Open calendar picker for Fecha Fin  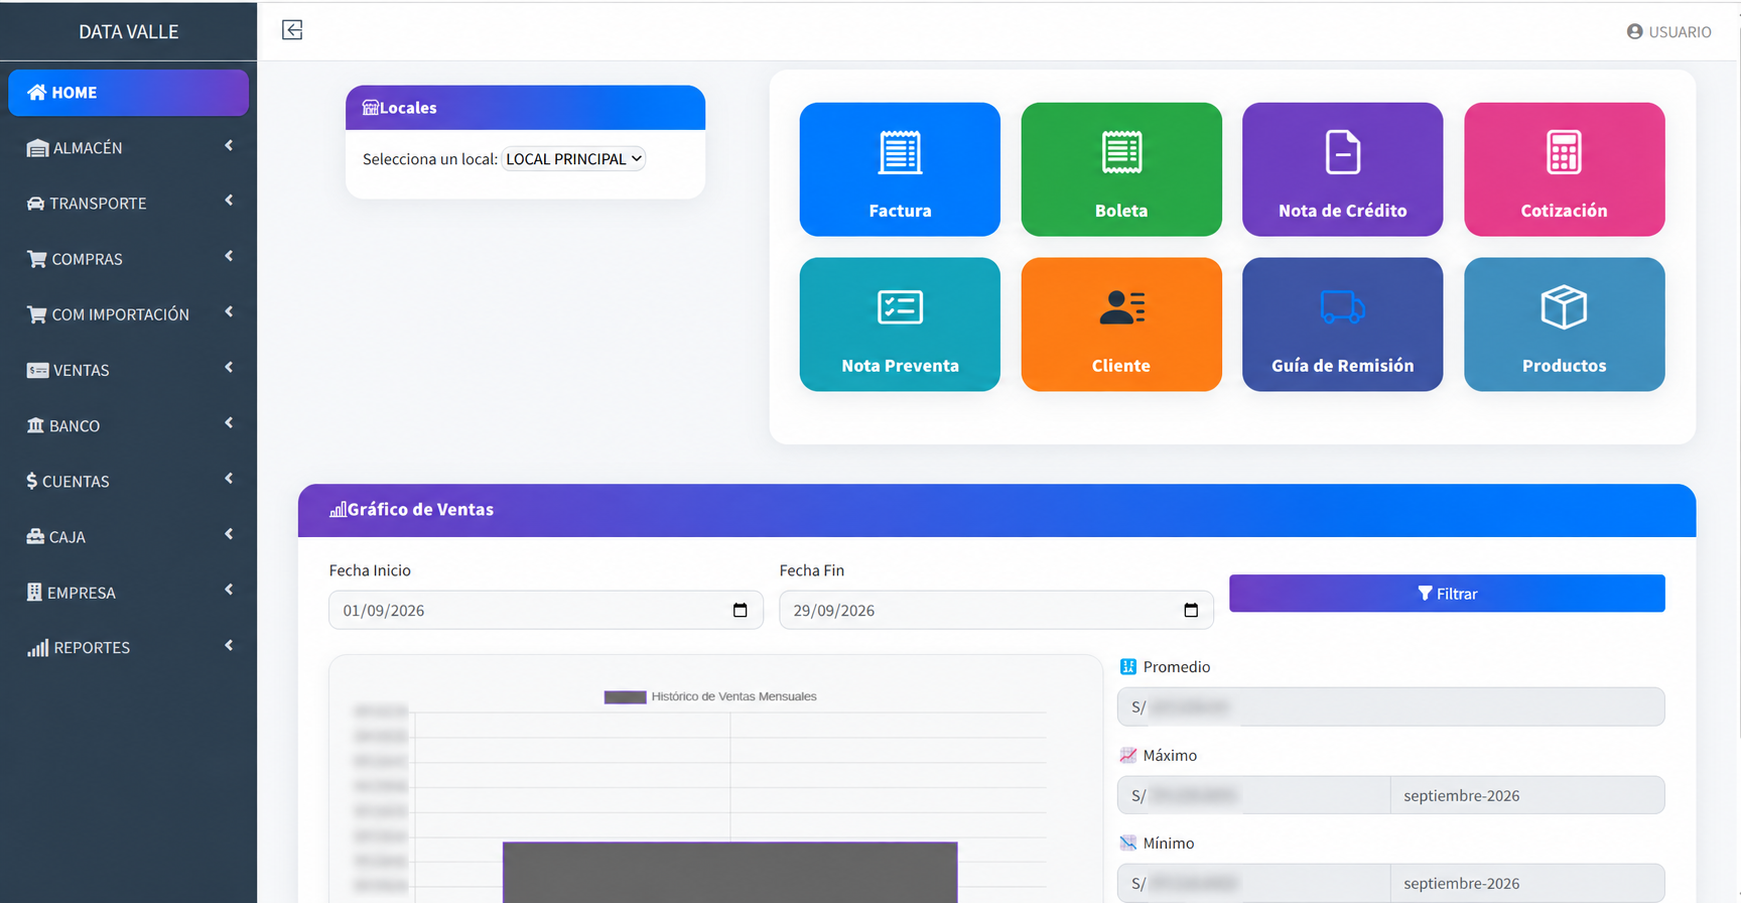[x=1191, y=610]
